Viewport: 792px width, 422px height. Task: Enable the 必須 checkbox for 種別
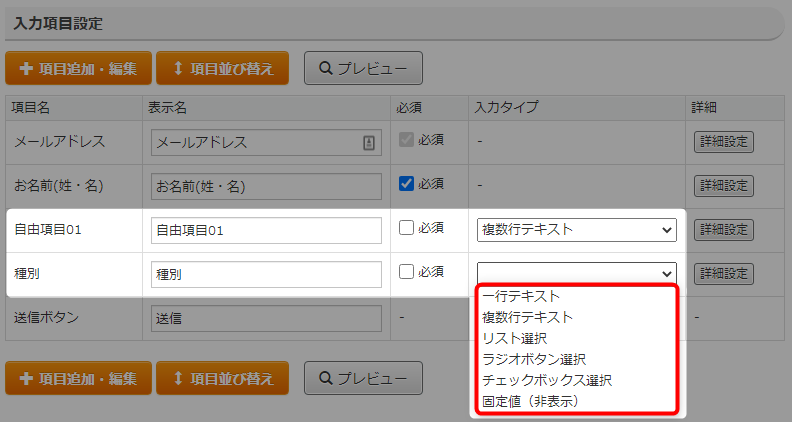[406, 271]
